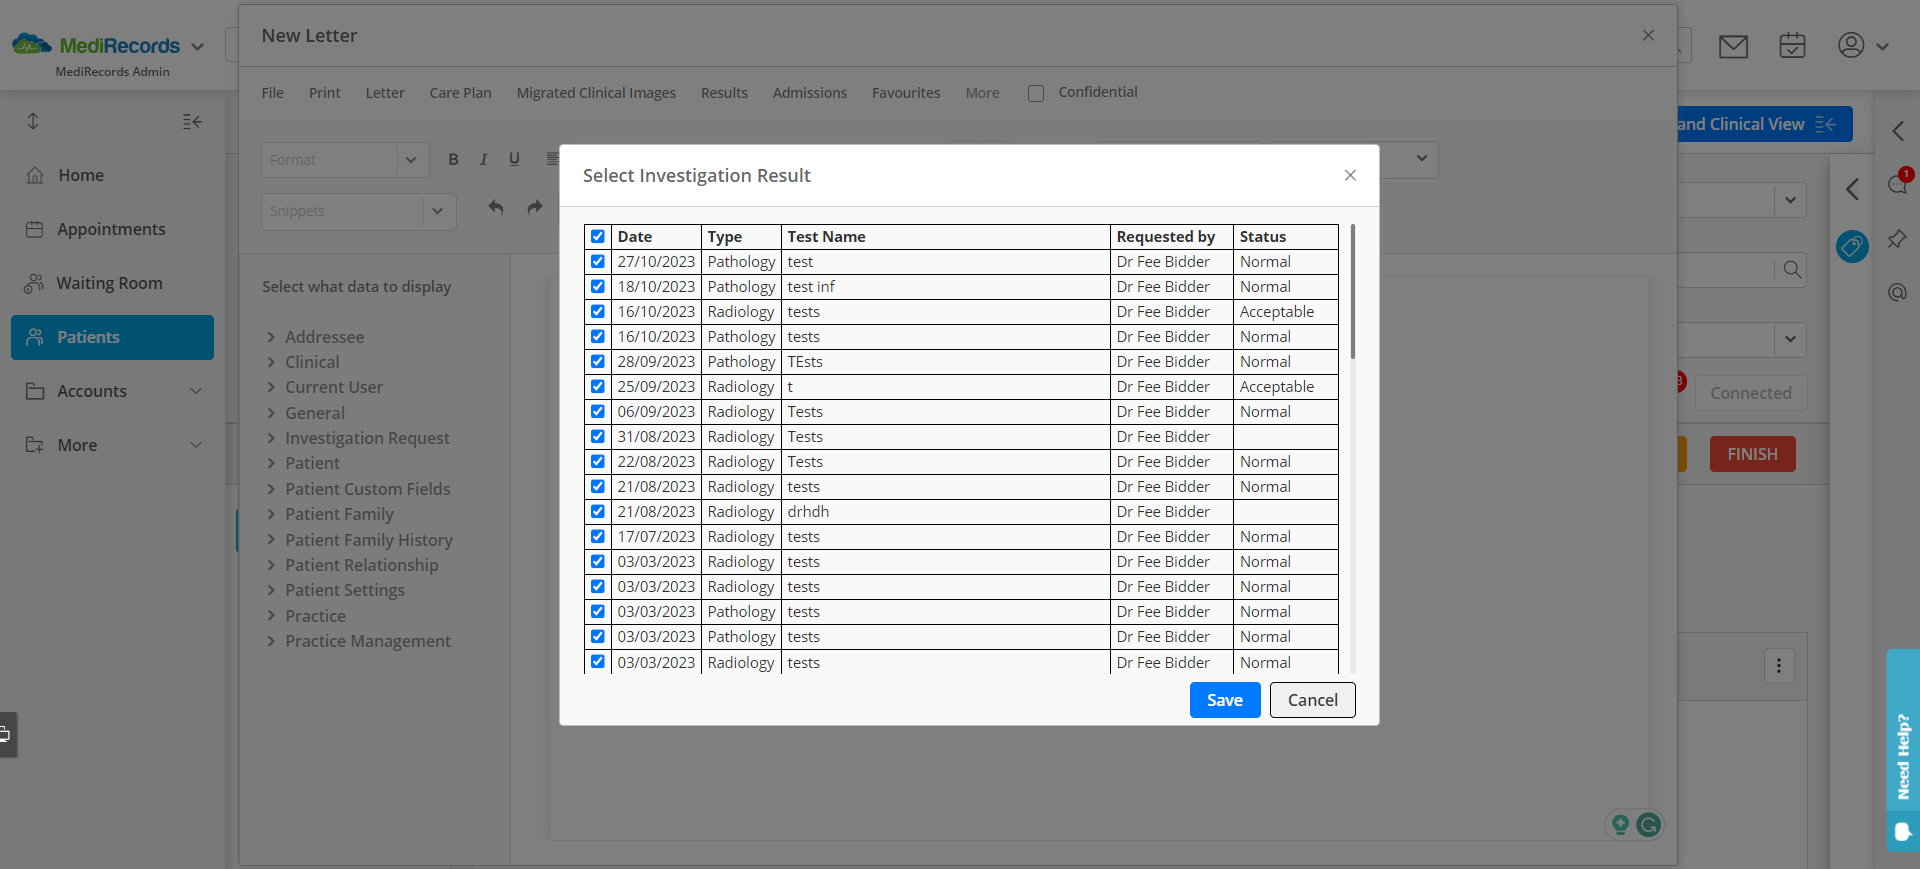Viewport: 1920px width, 869px height.
Task: Click the Italic formatting icon
Action: pyautogui.click(x=483, y=159)
